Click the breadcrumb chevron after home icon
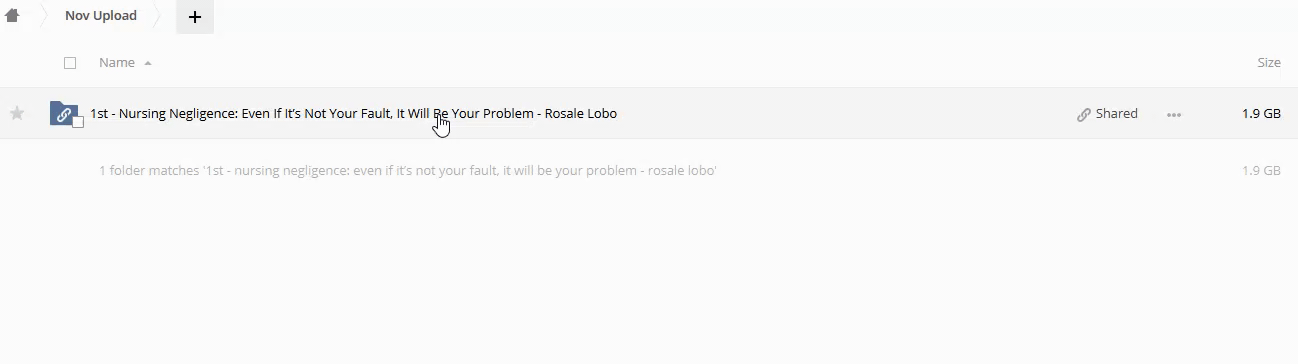This screenshot has height=364, width=1298. [44, 17]
